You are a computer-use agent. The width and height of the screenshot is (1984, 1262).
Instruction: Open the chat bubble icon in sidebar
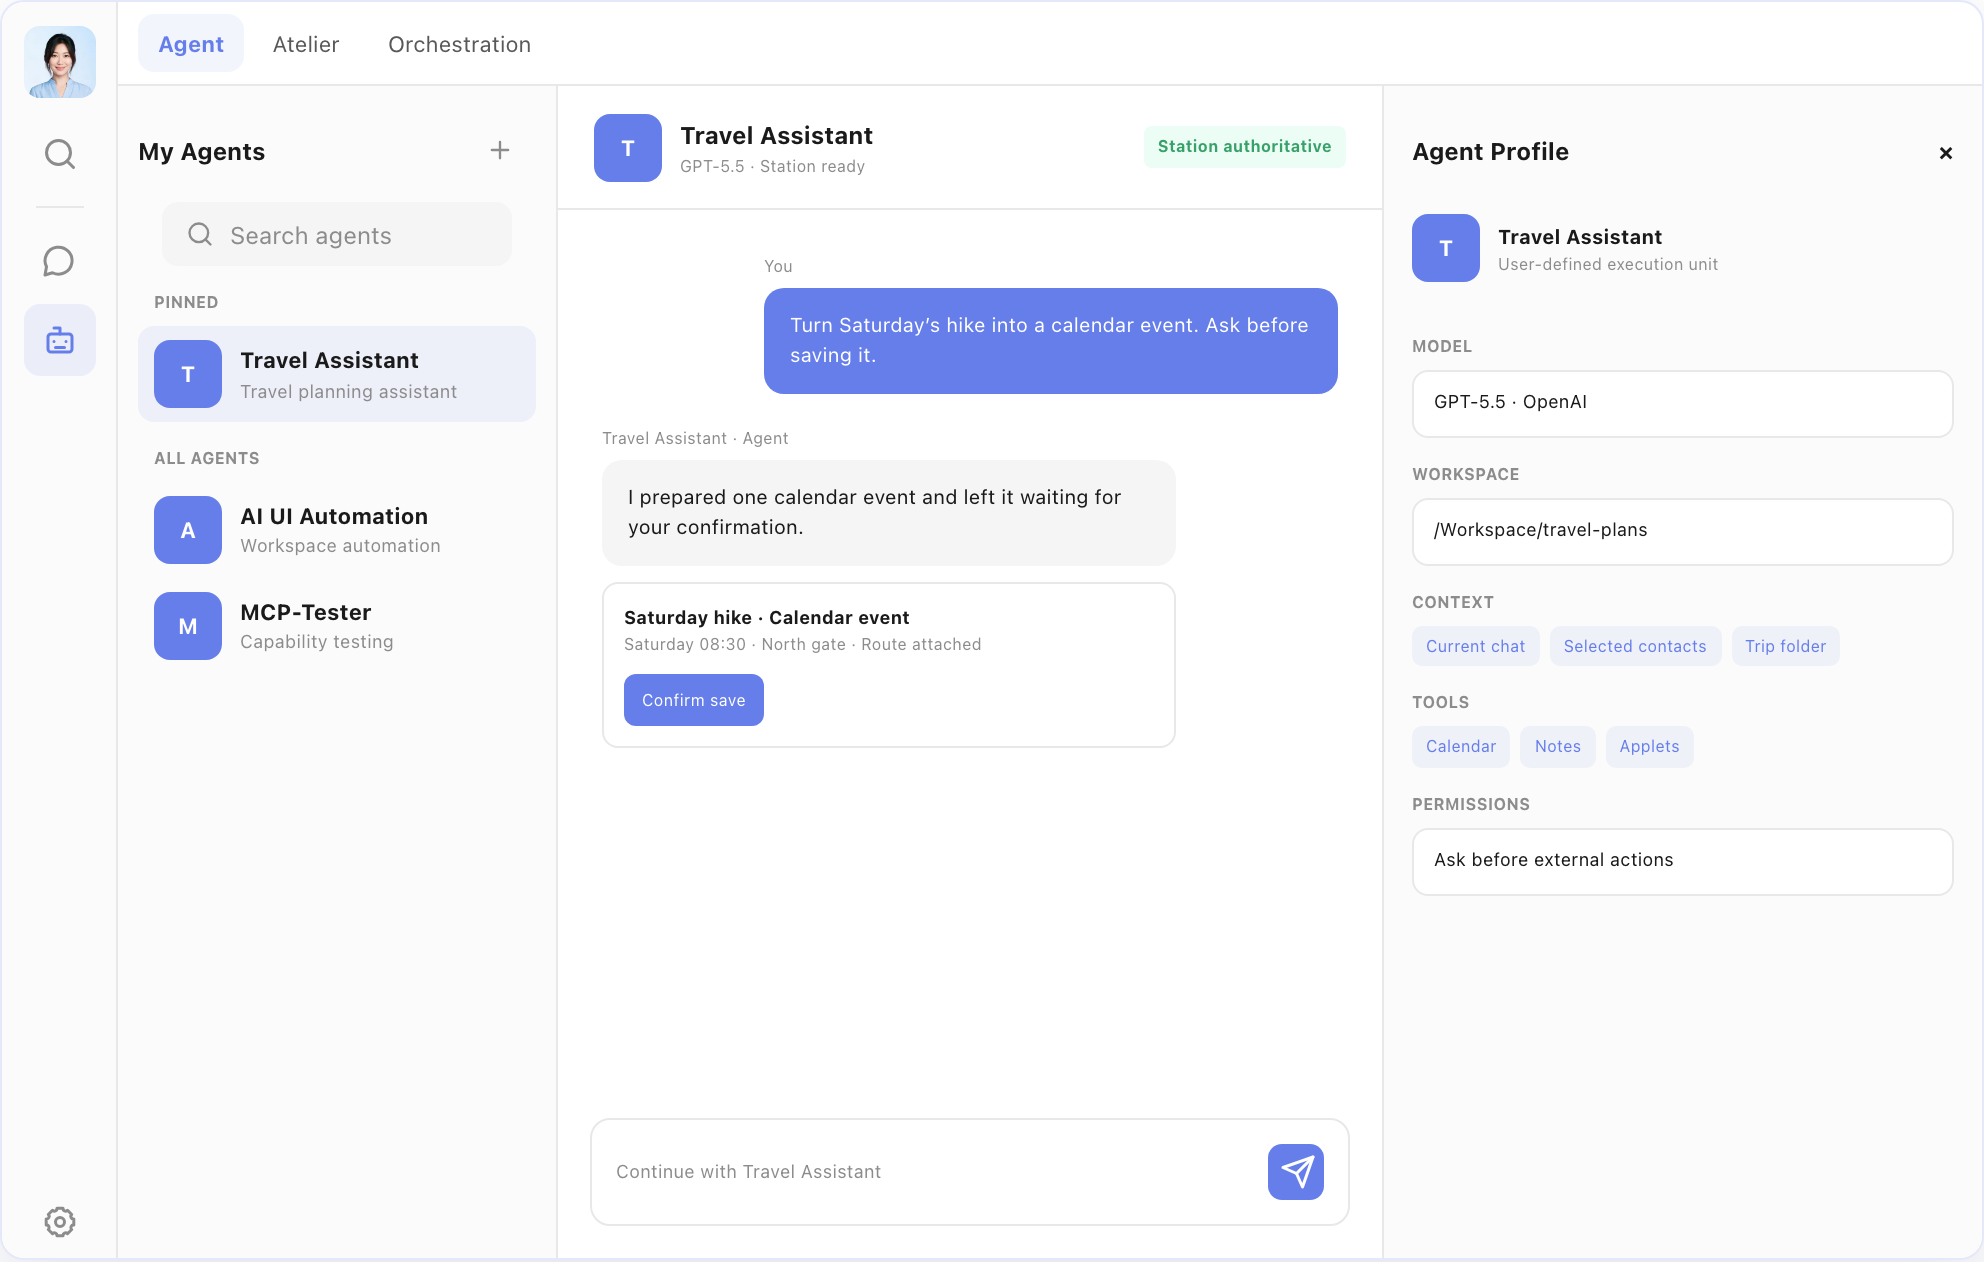(x=60, y=261)
